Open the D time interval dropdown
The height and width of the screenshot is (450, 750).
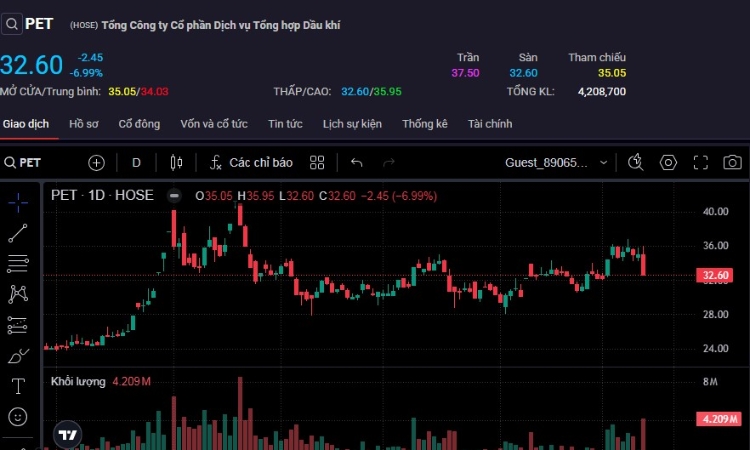pos(136,162)
